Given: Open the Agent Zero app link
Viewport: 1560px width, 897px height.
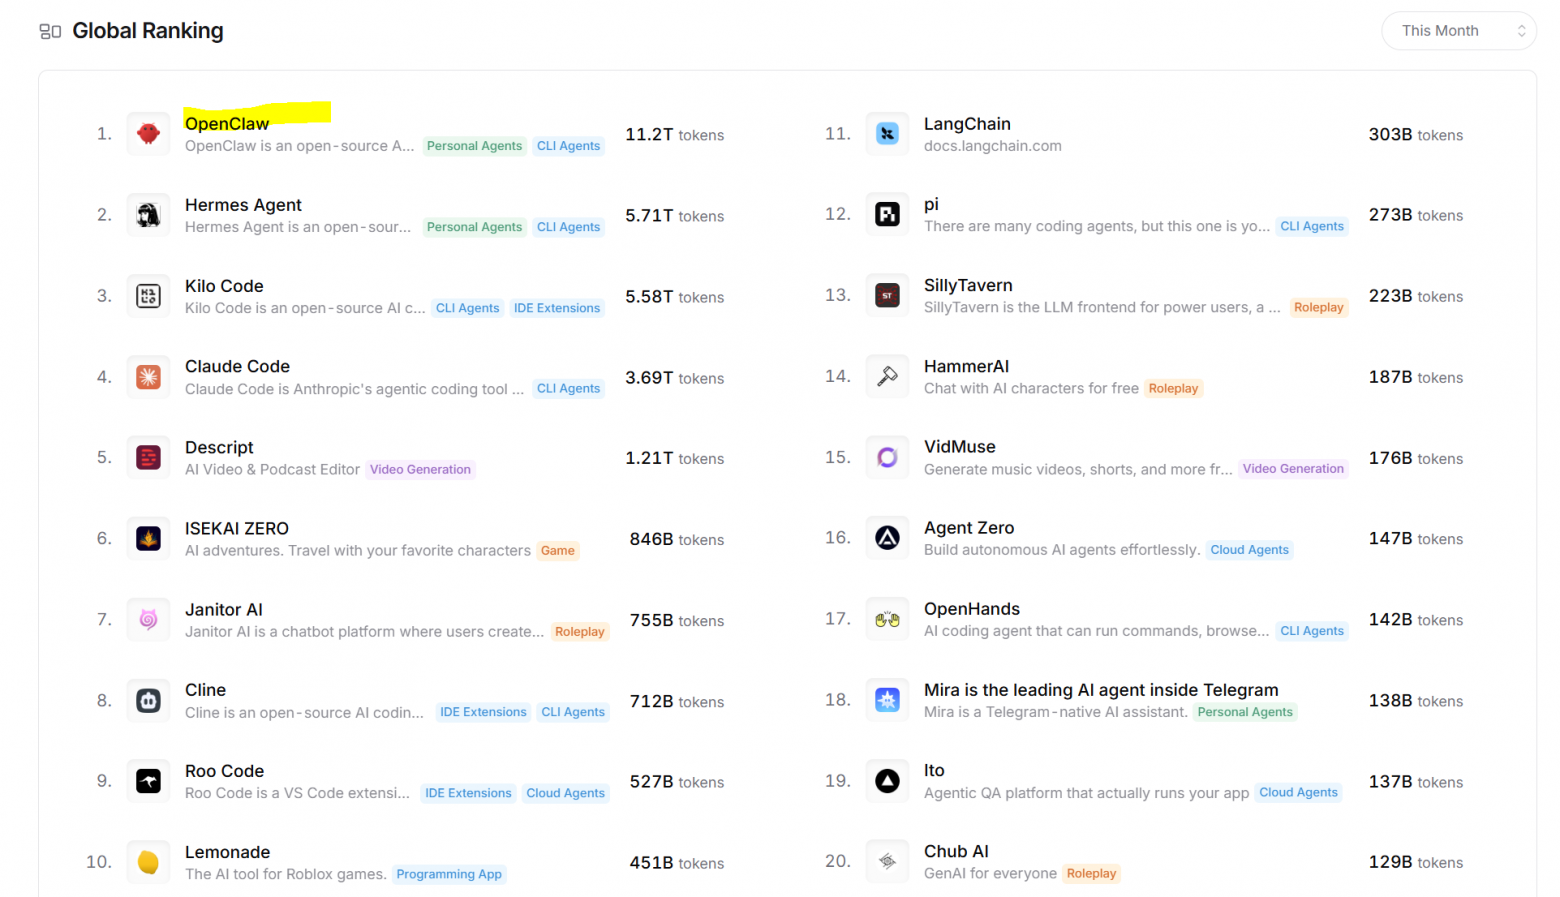Looking at the screenshot, I should 969,527.
